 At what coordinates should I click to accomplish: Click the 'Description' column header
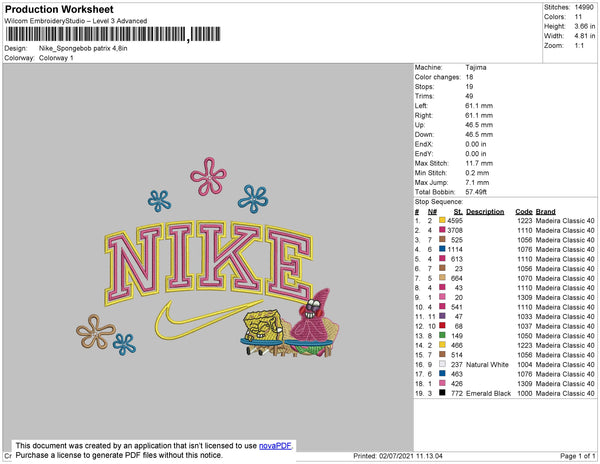coord(485,212)
